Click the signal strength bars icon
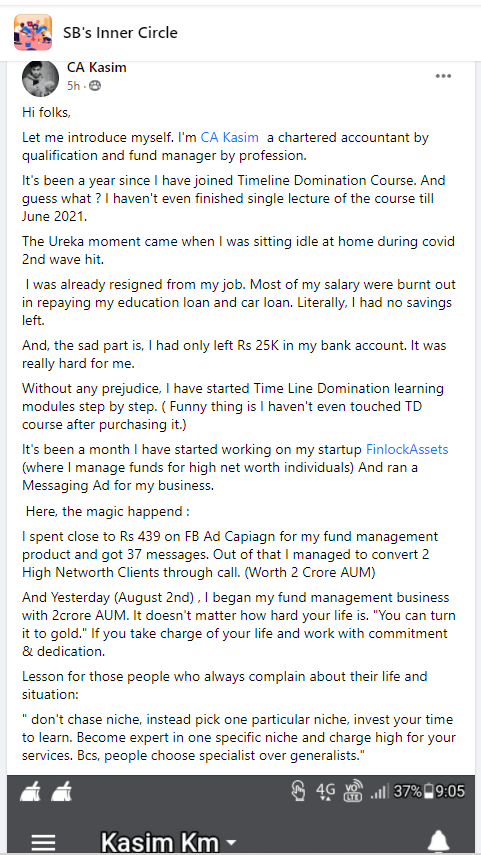This screenshot has height=855, width=481. [x=379, y=792]
